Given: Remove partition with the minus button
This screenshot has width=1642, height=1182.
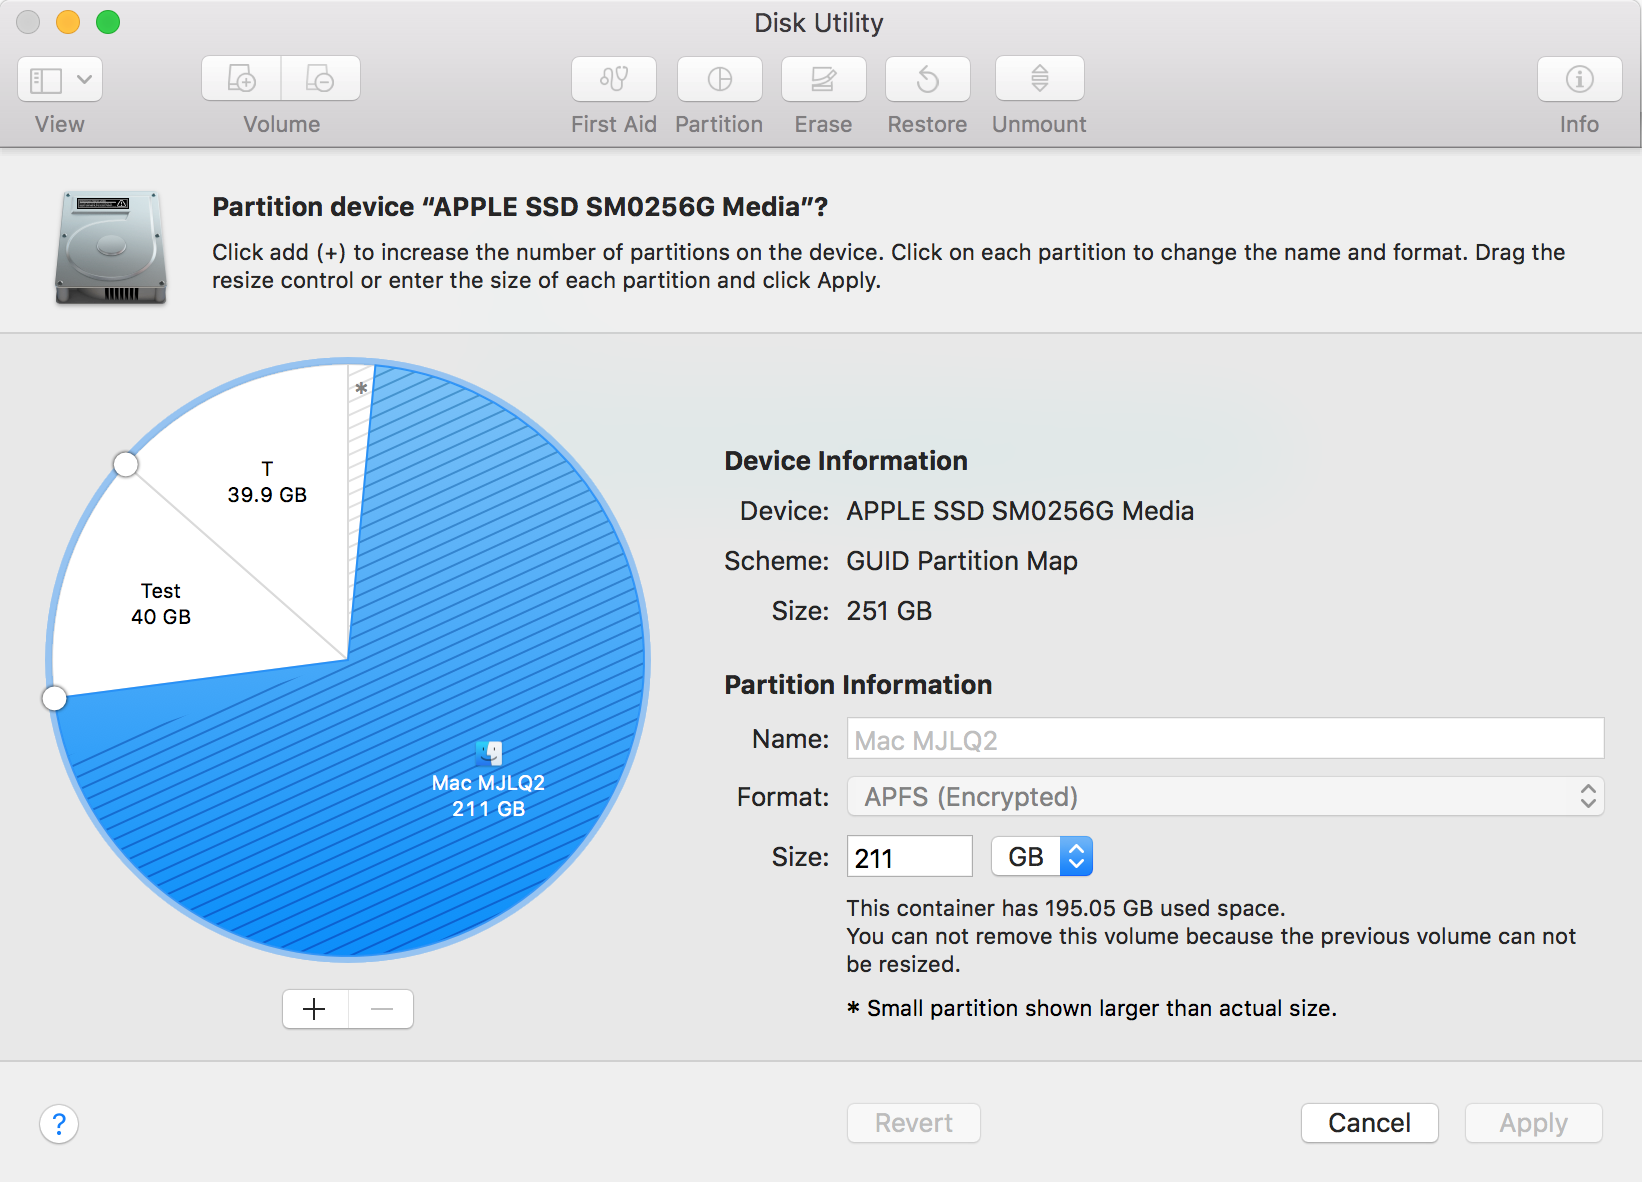Looking at the screenshot, I should coord(381,1009).
